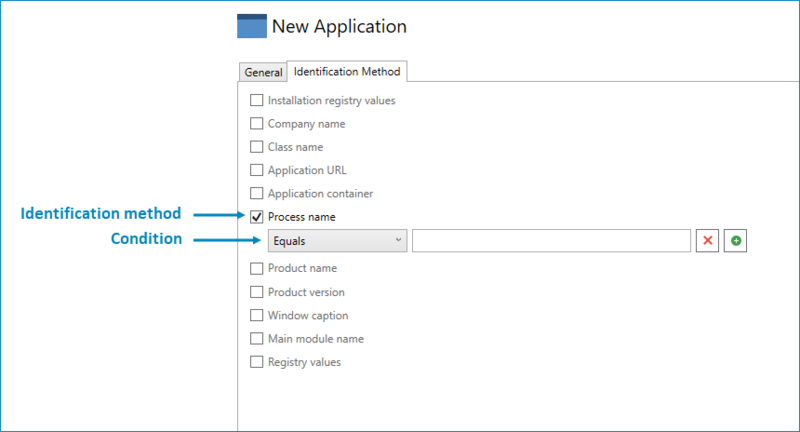
Task: Uncheck the Process name checkbox
Action: point(257,216)
